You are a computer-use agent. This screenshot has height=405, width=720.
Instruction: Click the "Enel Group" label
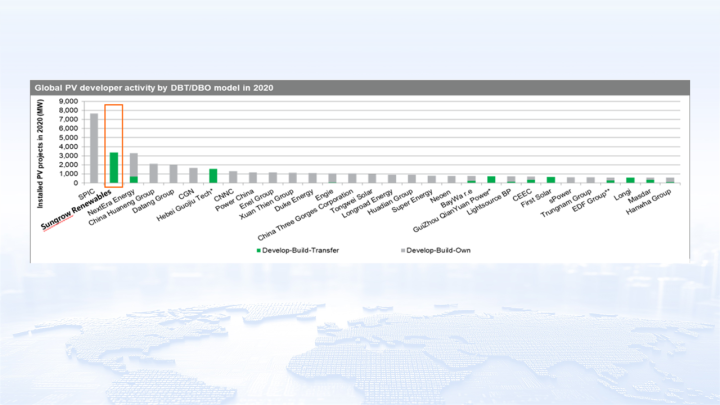pos(257,199)
